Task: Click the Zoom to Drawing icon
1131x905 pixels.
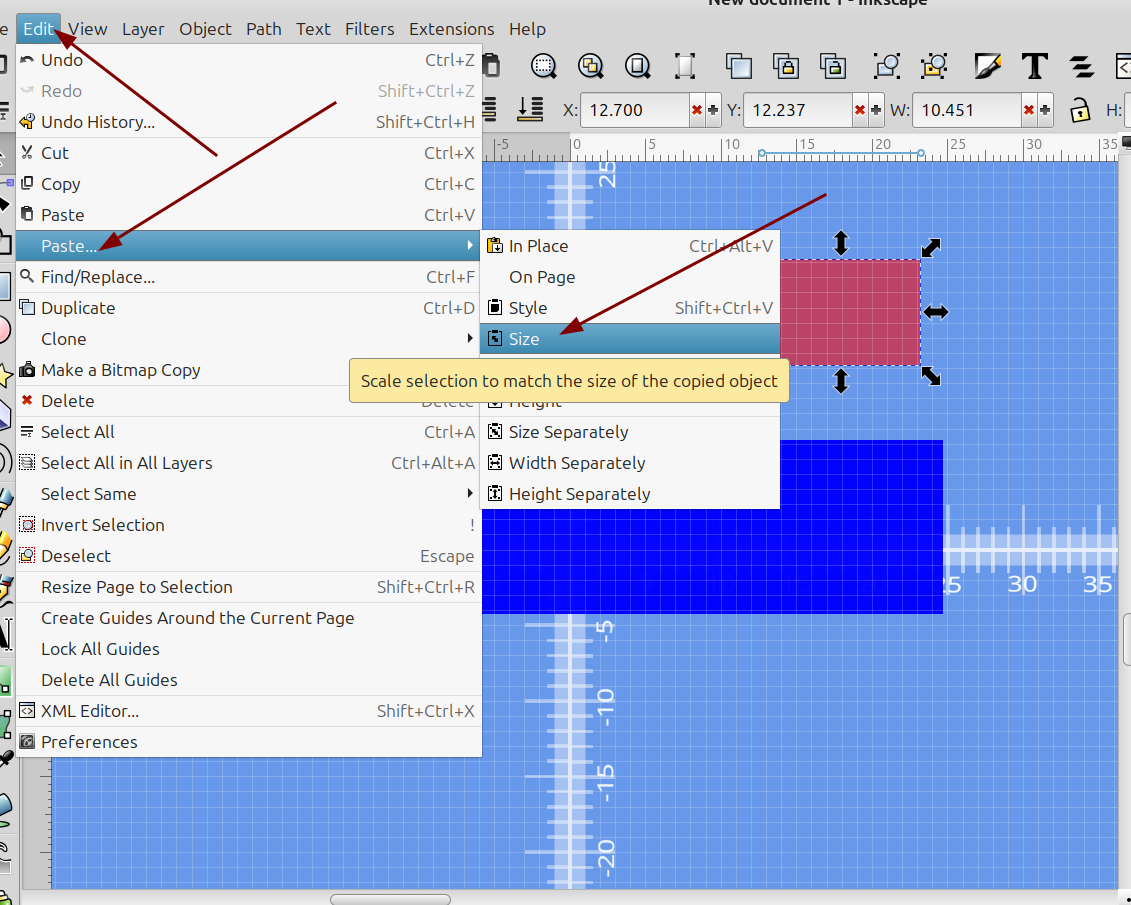Action: tap(591, 67)
